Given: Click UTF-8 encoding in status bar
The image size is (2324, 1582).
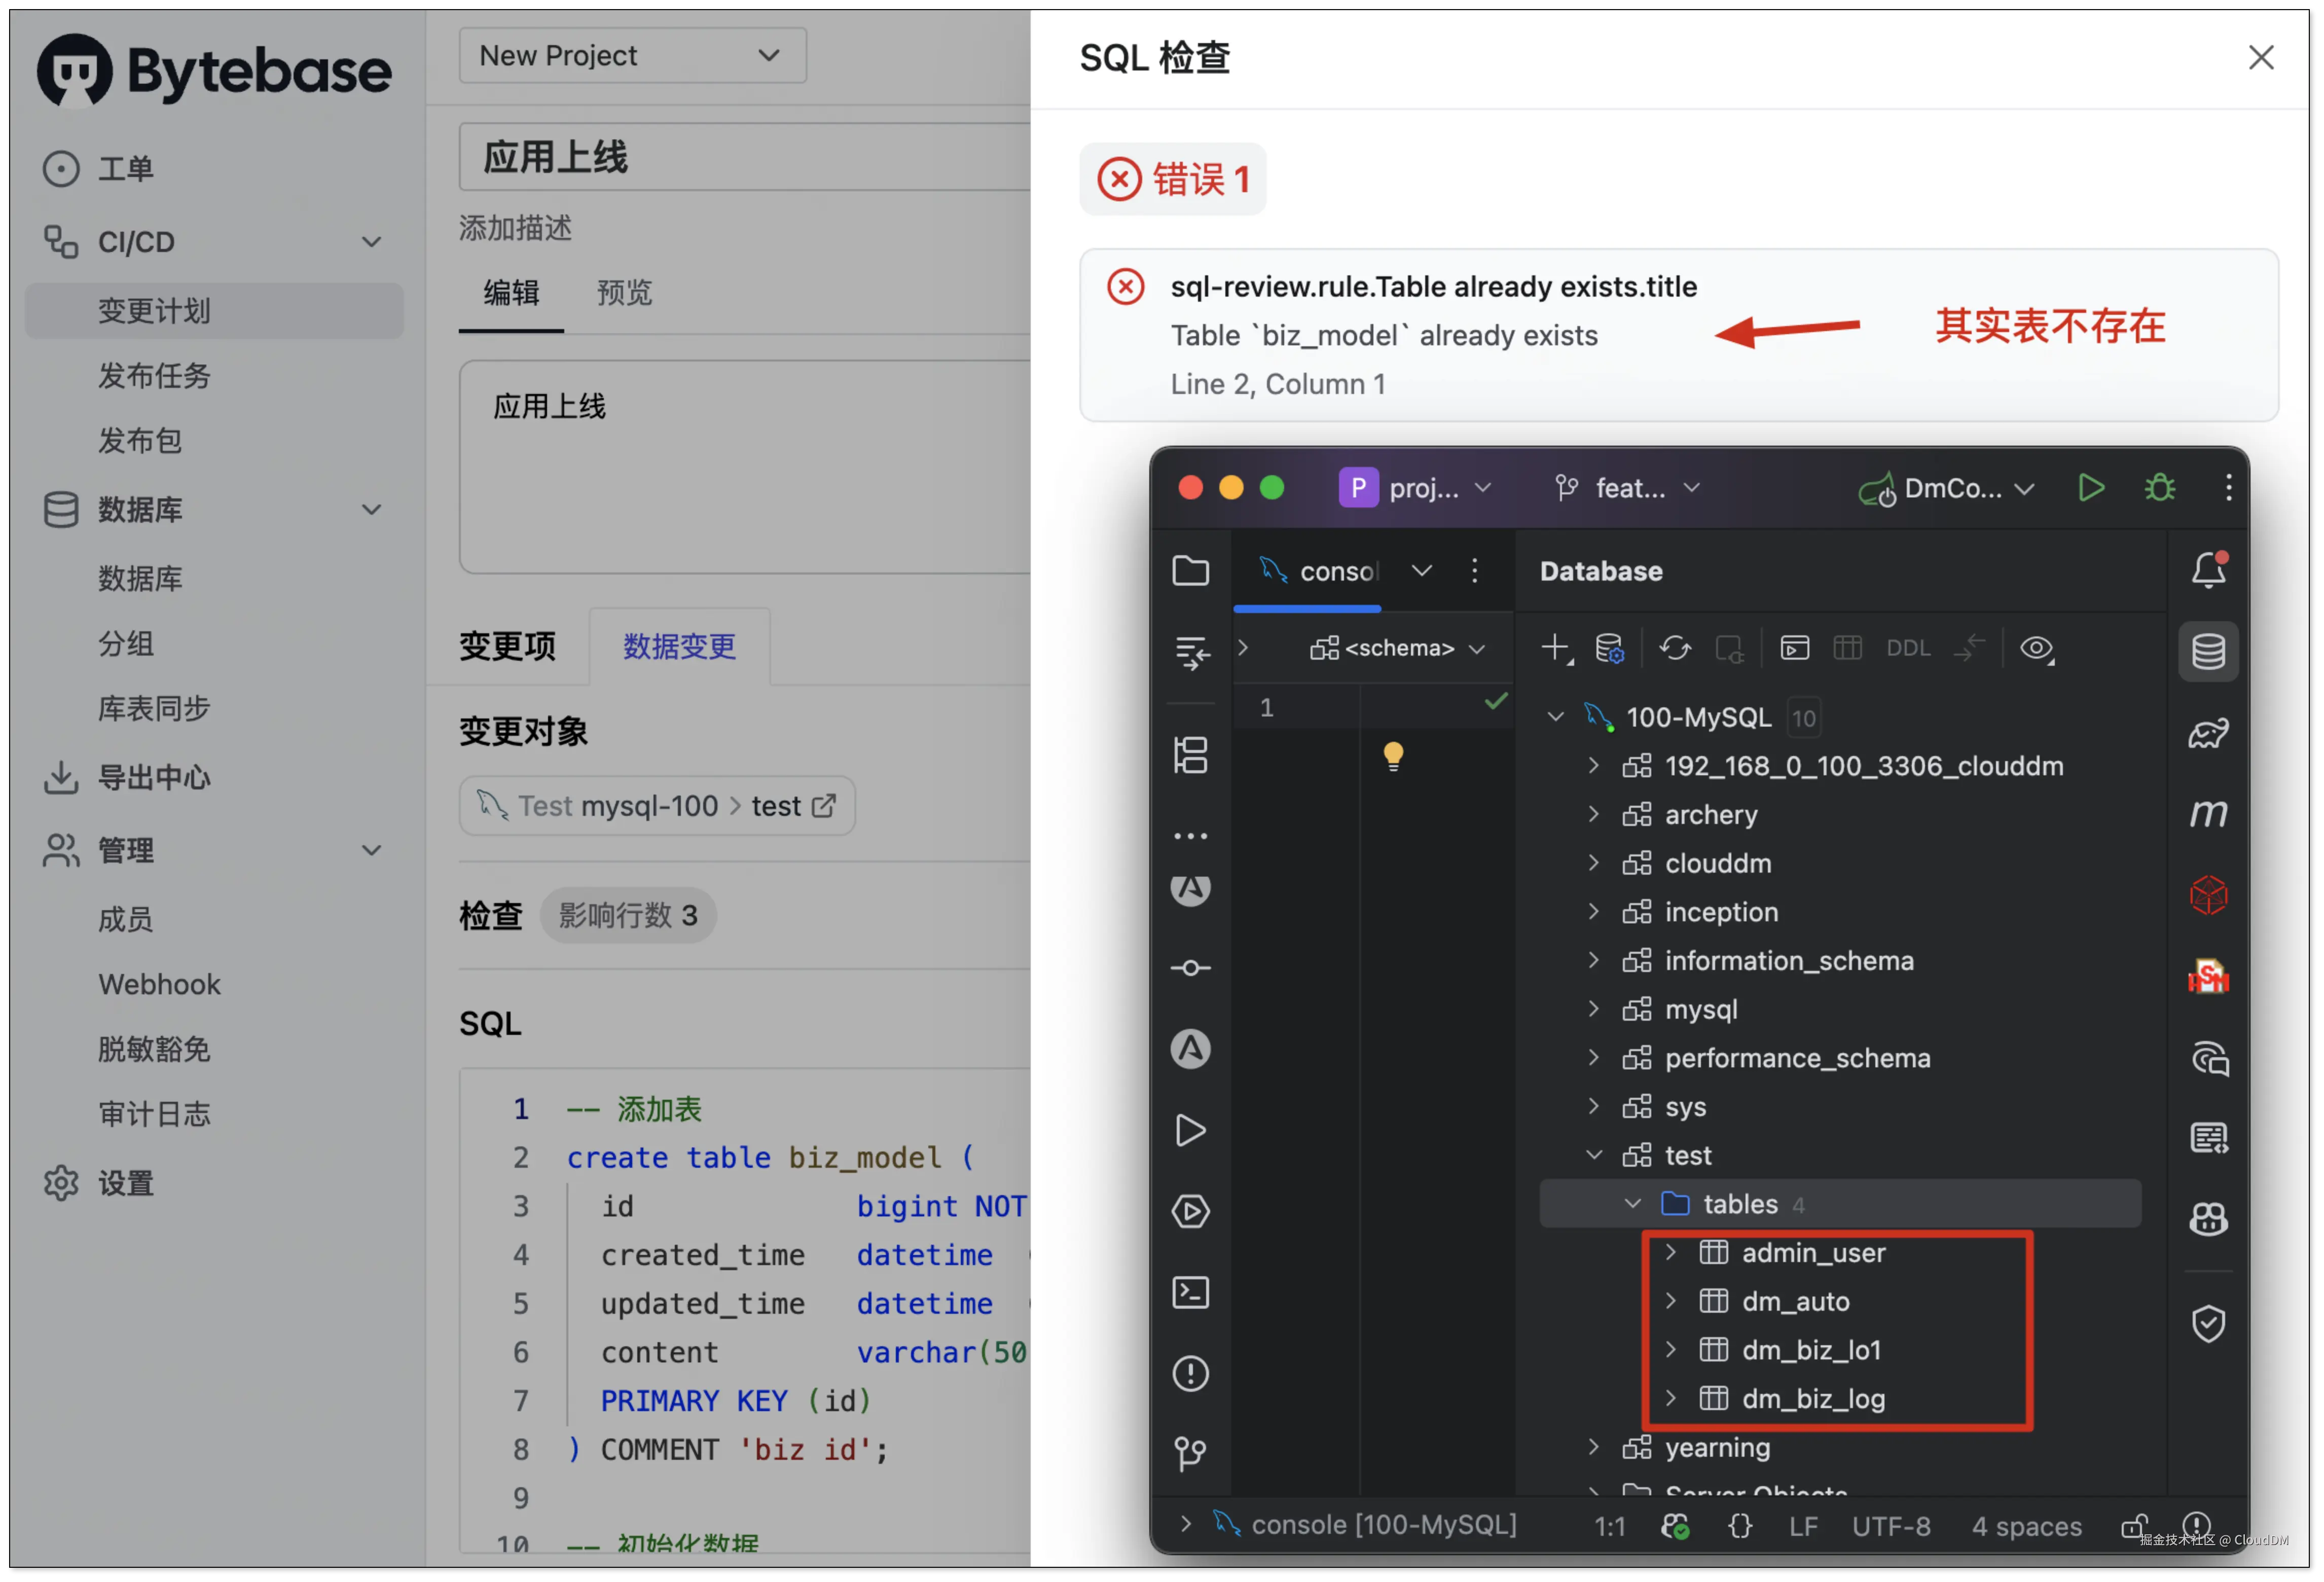Looking at the screenshot, I should [1891, 1526].
